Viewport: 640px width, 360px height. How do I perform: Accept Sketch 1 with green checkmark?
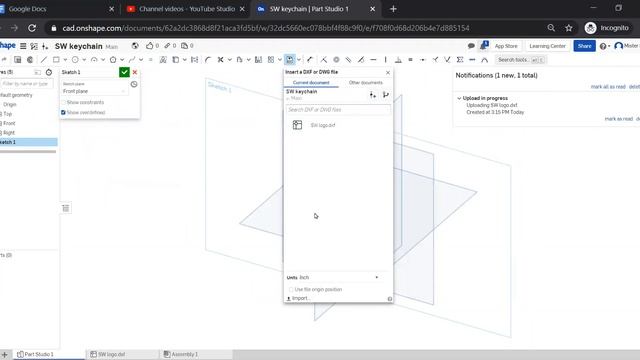[124, 72]
